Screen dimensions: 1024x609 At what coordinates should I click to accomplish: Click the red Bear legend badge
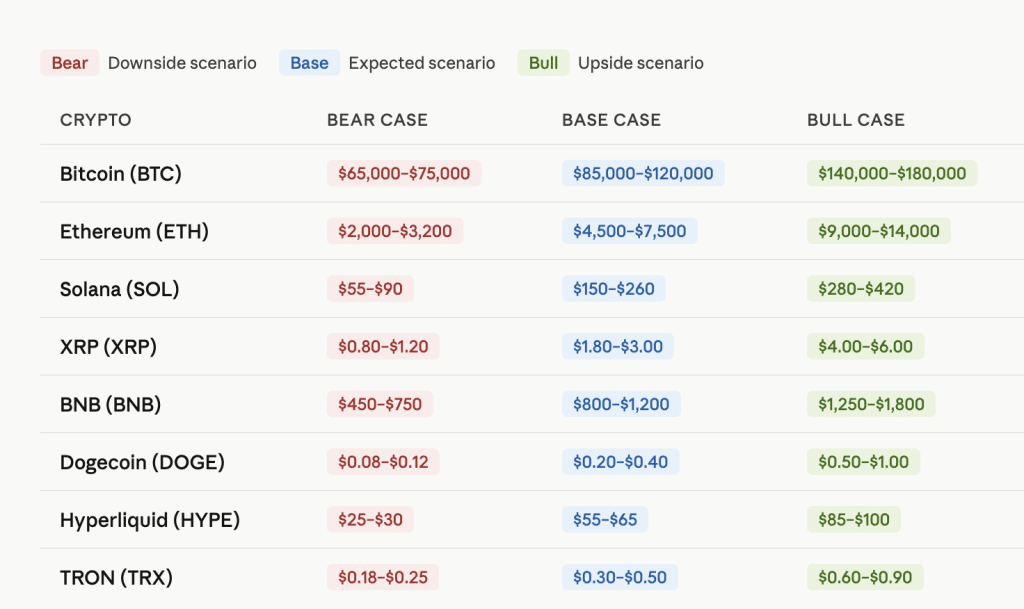(70, 63)
